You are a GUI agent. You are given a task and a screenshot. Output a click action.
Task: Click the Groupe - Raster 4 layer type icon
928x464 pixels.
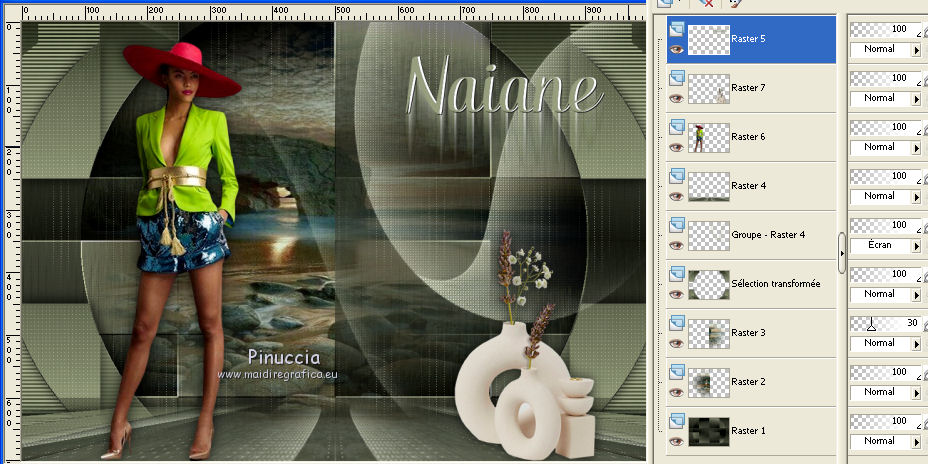click(678, 225)
